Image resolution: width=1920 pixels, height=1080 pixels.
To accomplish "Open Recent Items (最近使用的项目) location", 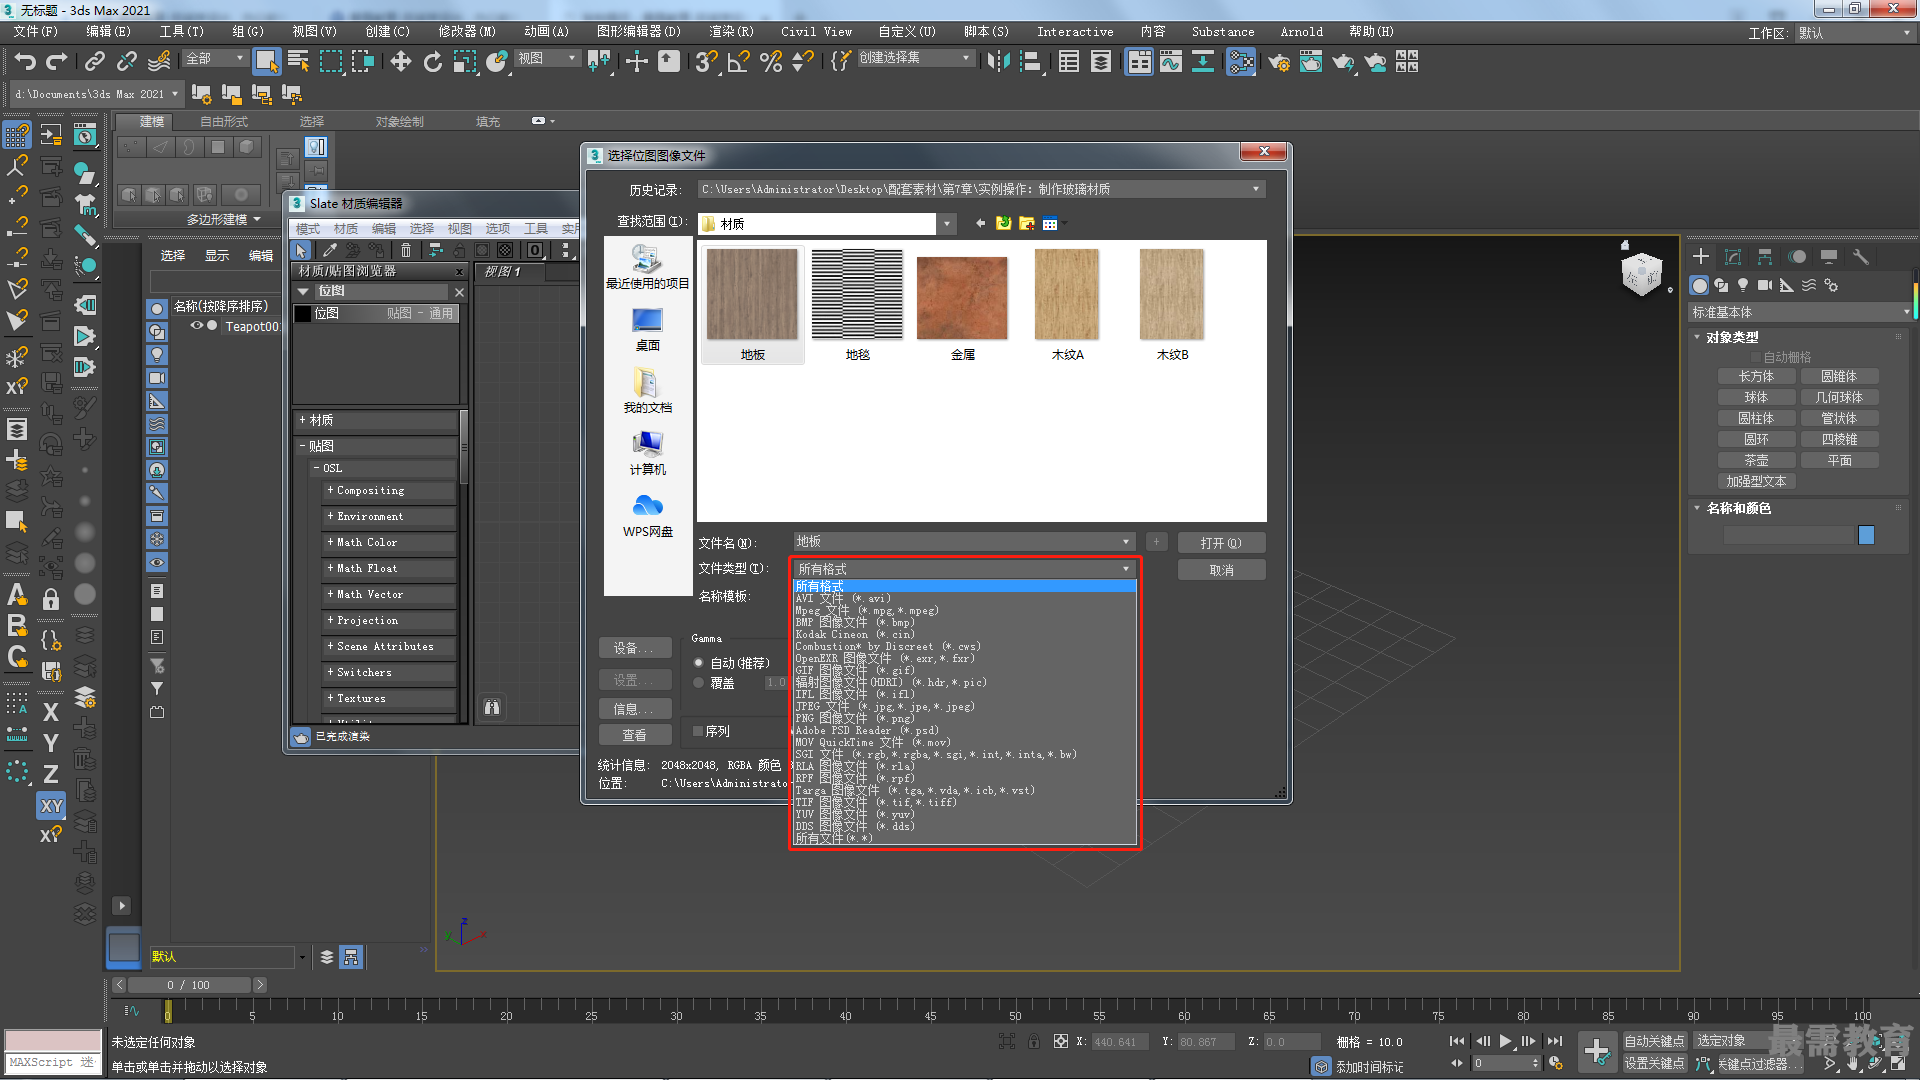I will pyautogui.click(x=648, y=267).
